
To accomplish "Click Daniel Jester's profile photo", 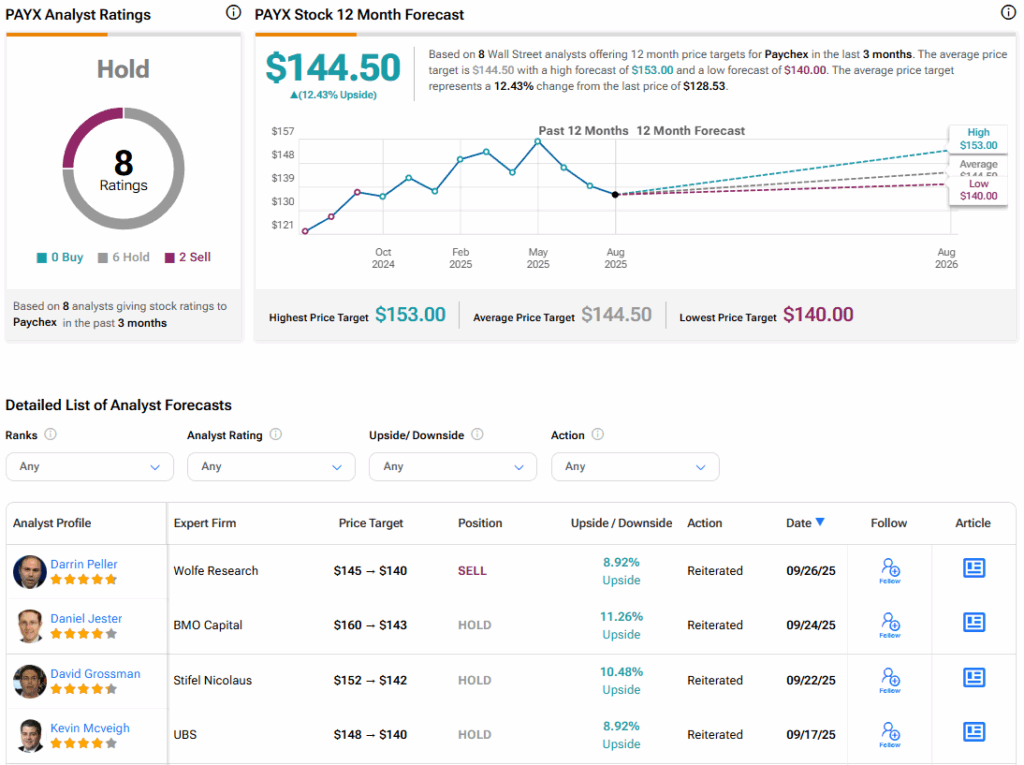I will pyautogui.click(x=29, y=626).
